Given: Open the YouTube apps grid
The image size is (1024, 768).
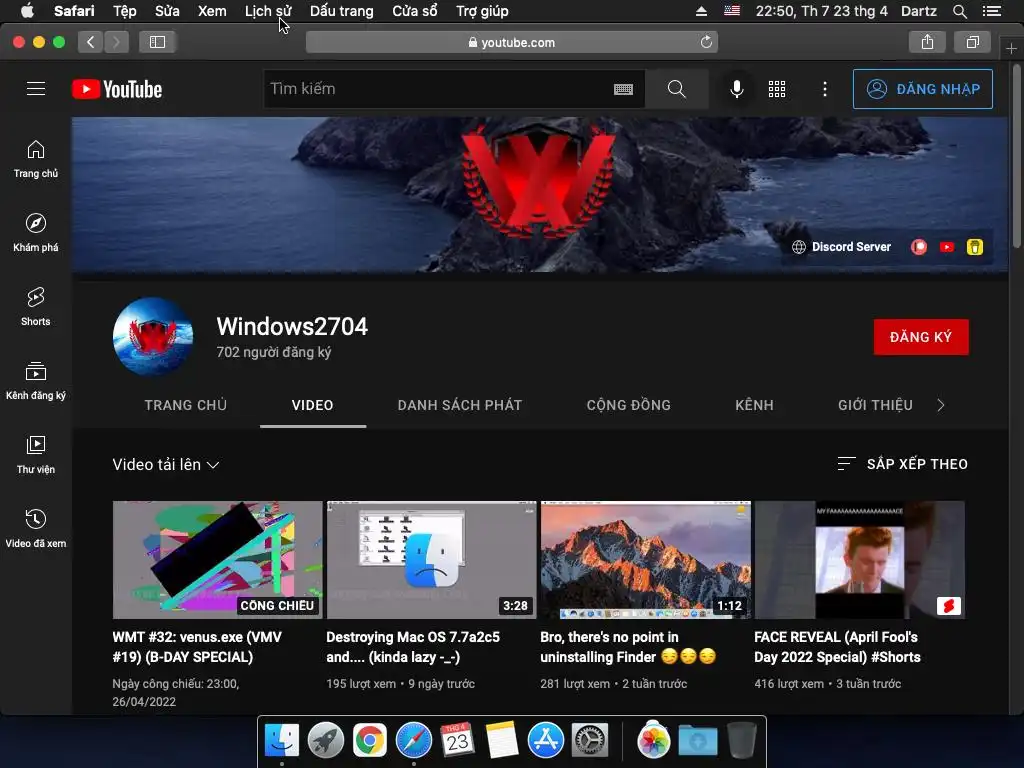Looking at the screenshot, I should (x=777, y=89).
